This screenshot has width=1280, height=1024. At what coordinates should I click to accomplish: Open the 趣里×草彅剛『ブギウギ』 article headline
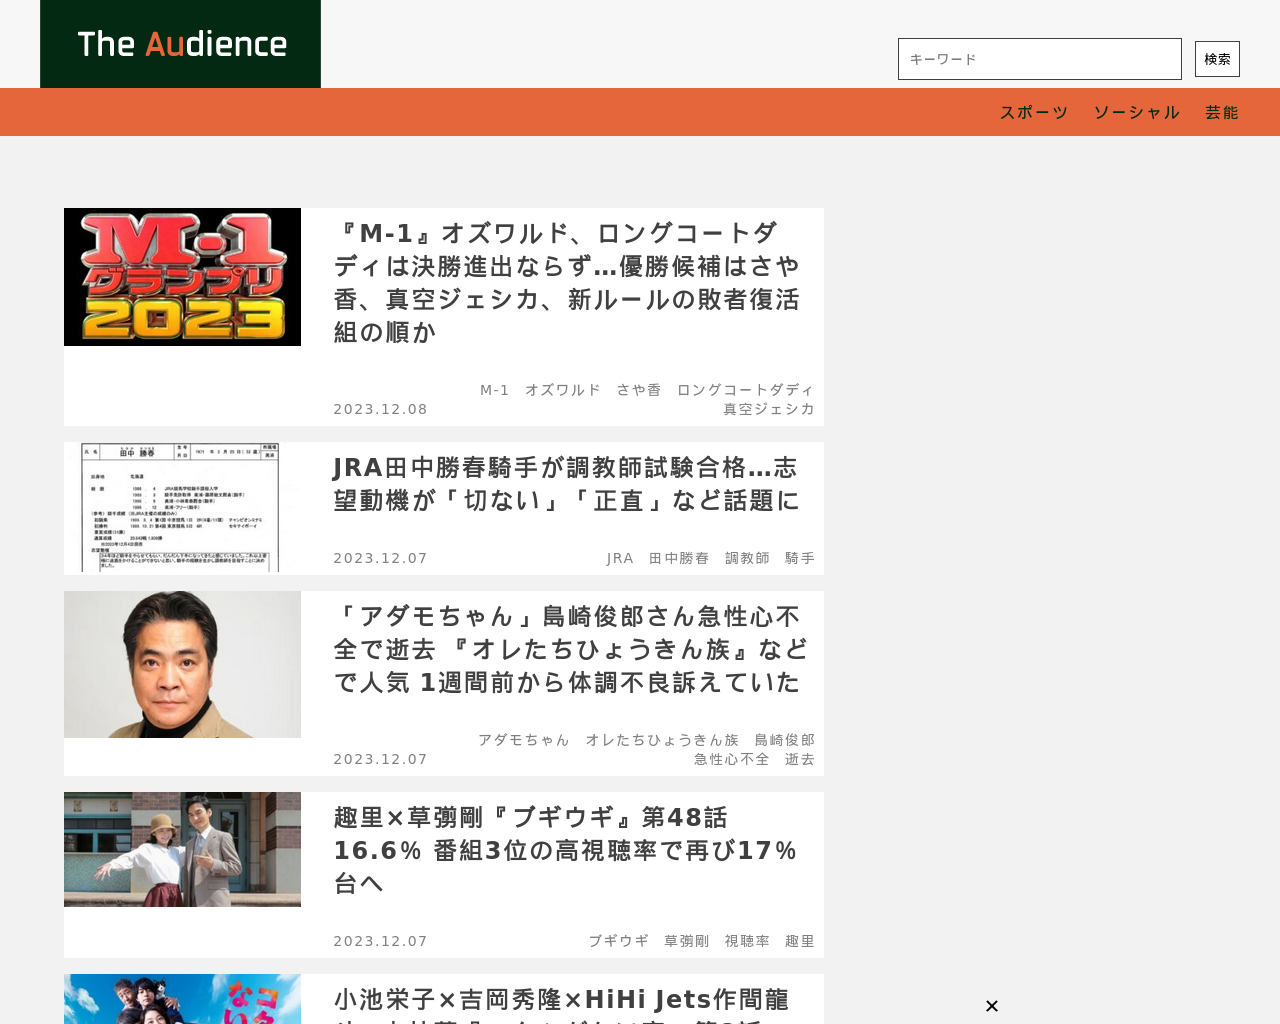[x=566, y=850]
